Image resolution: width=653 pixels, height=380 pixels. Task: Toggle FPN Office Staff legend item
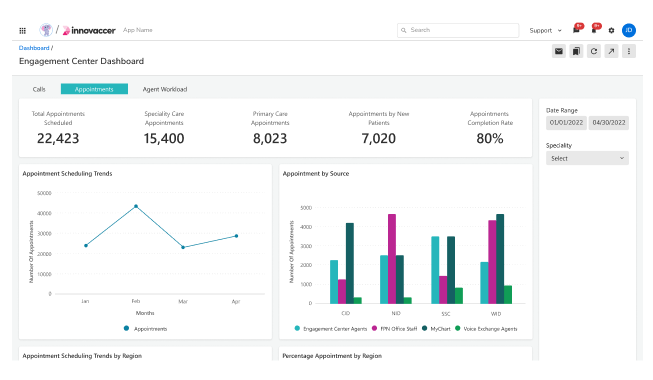click(394, 329)
